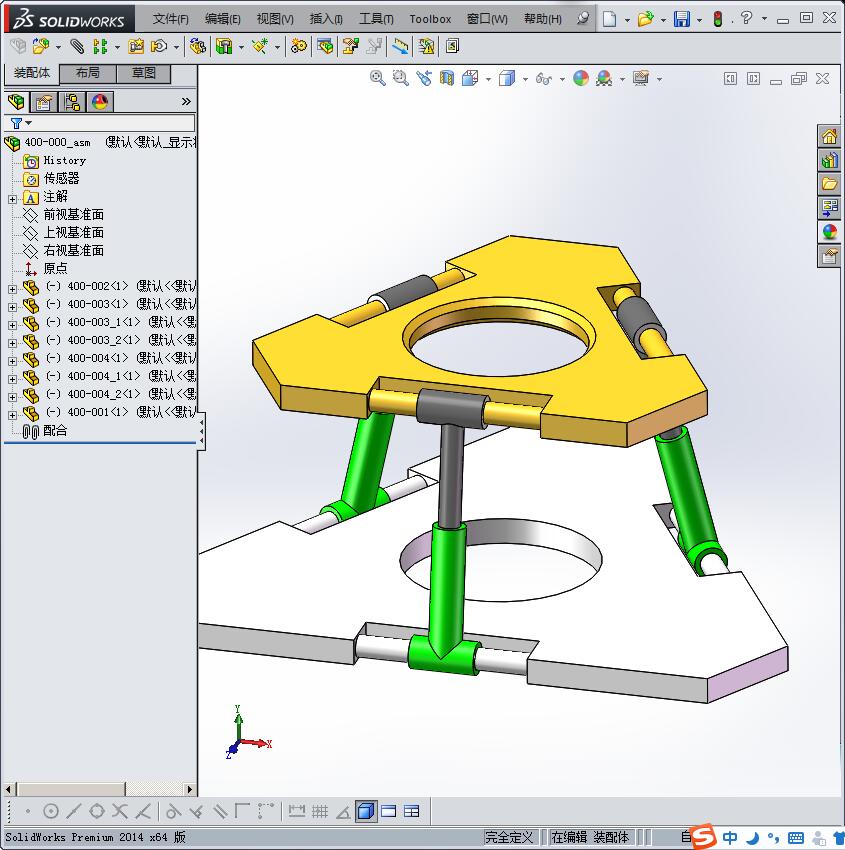Open the Toolbox menu
This screenshot has height=850, width=845.
430,19
